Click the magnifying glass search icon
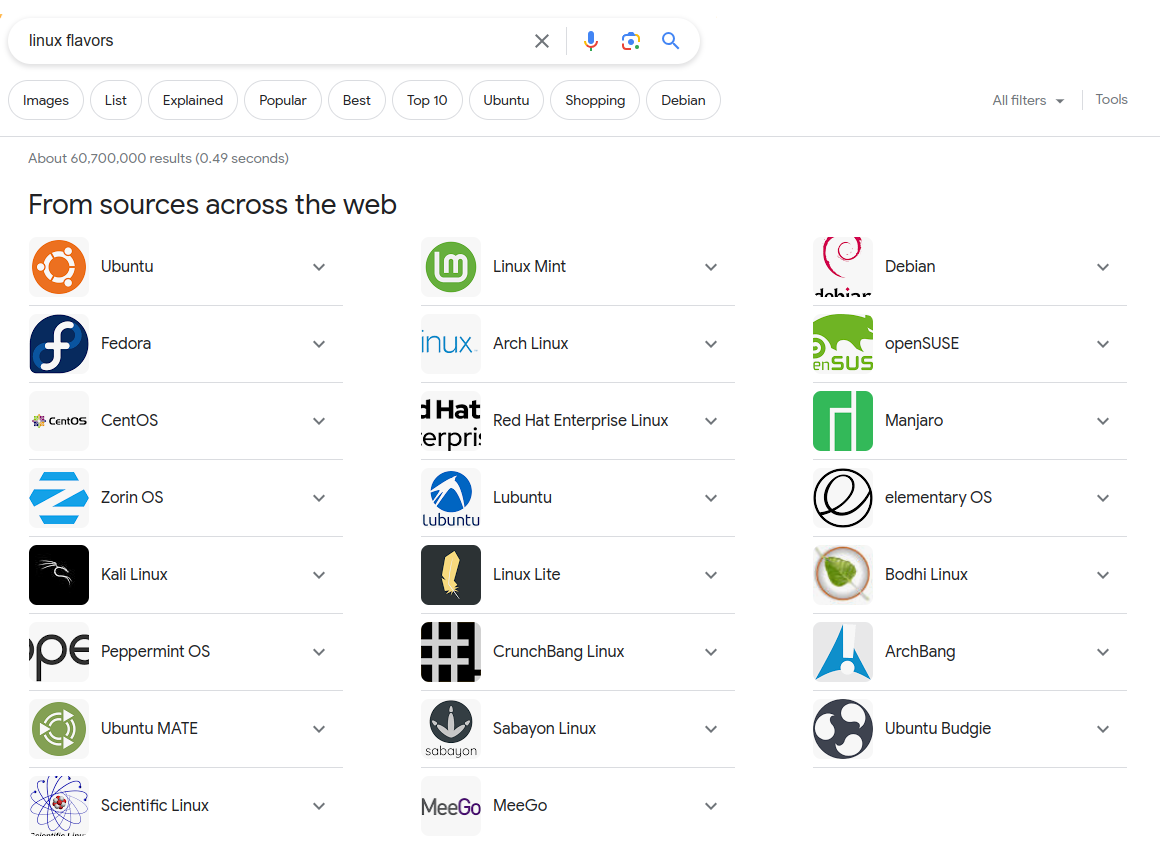Image resolution: width=1160 pixels, height=849 pixels. [670, 41]
